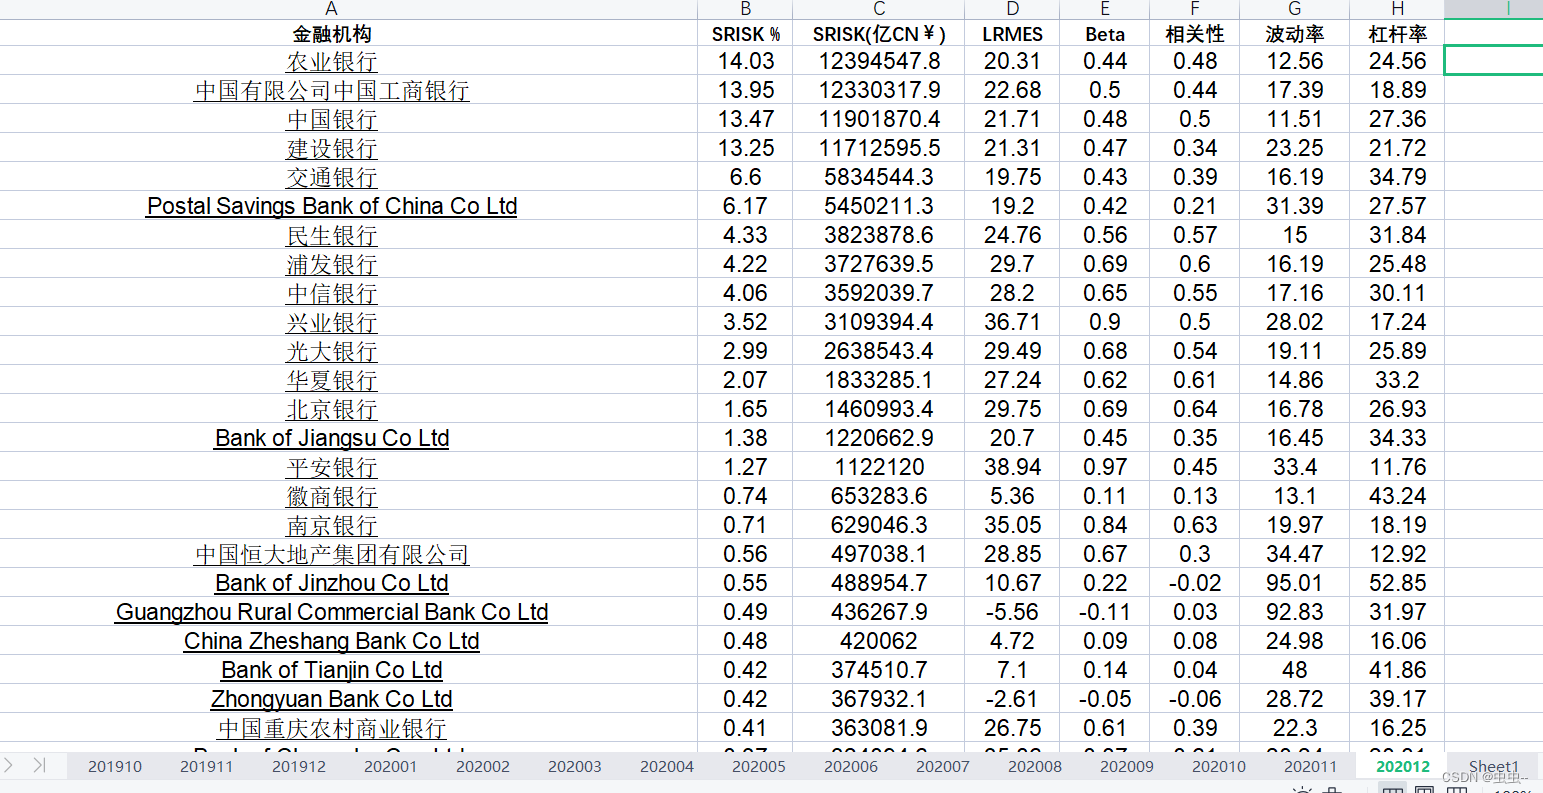
Task: Switch to the 202011 tab
Action: 1311,767
